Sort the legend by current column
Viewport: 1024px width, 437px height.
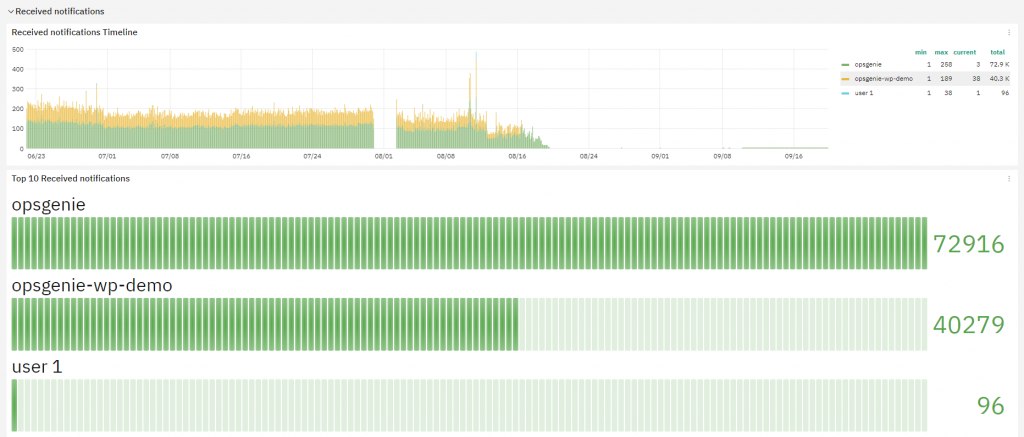point(965,52)
